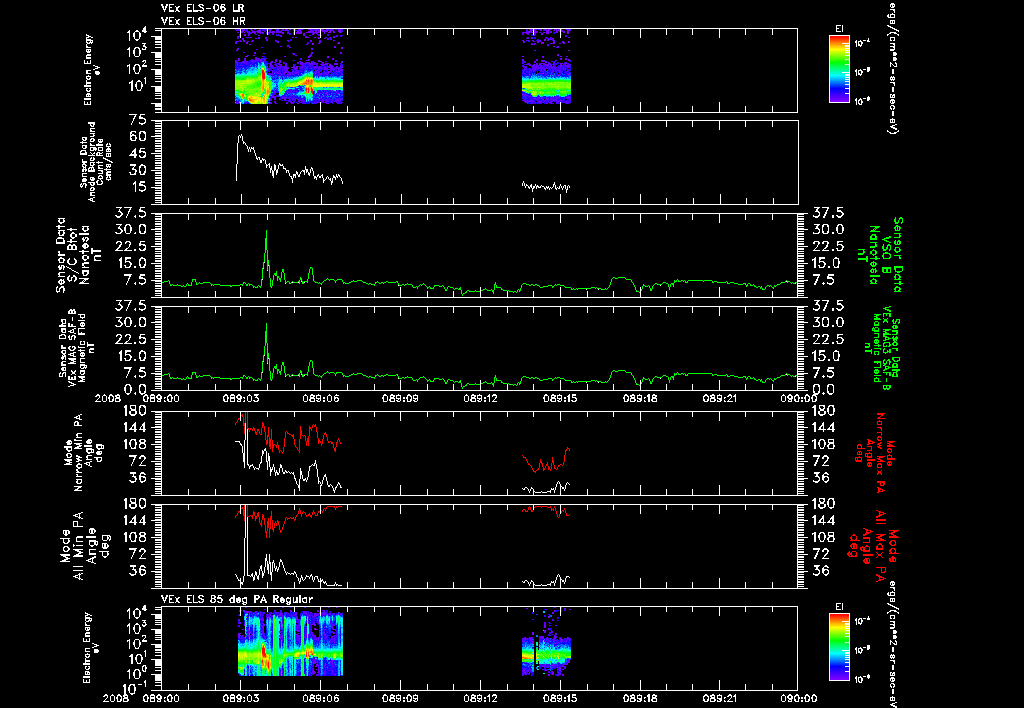This screenshot has height=708, width=1024.
Task: Click the '10^-1' tick on bottom energy axis
Action: [136, 688]
